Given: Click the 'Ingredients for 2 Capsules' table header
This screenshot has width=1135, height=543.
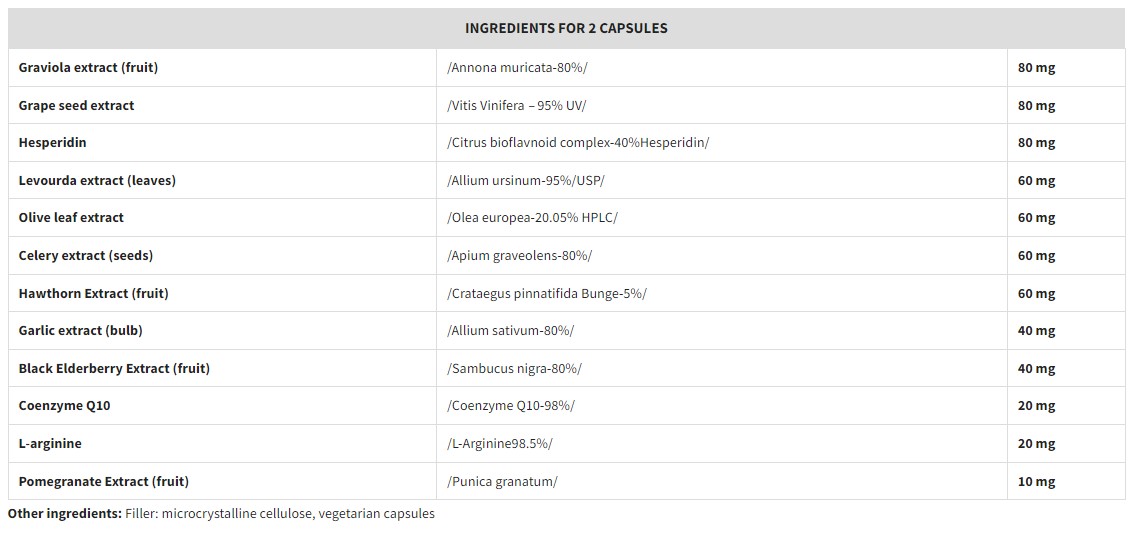Looking at the screenshot, I should (566, 28).
